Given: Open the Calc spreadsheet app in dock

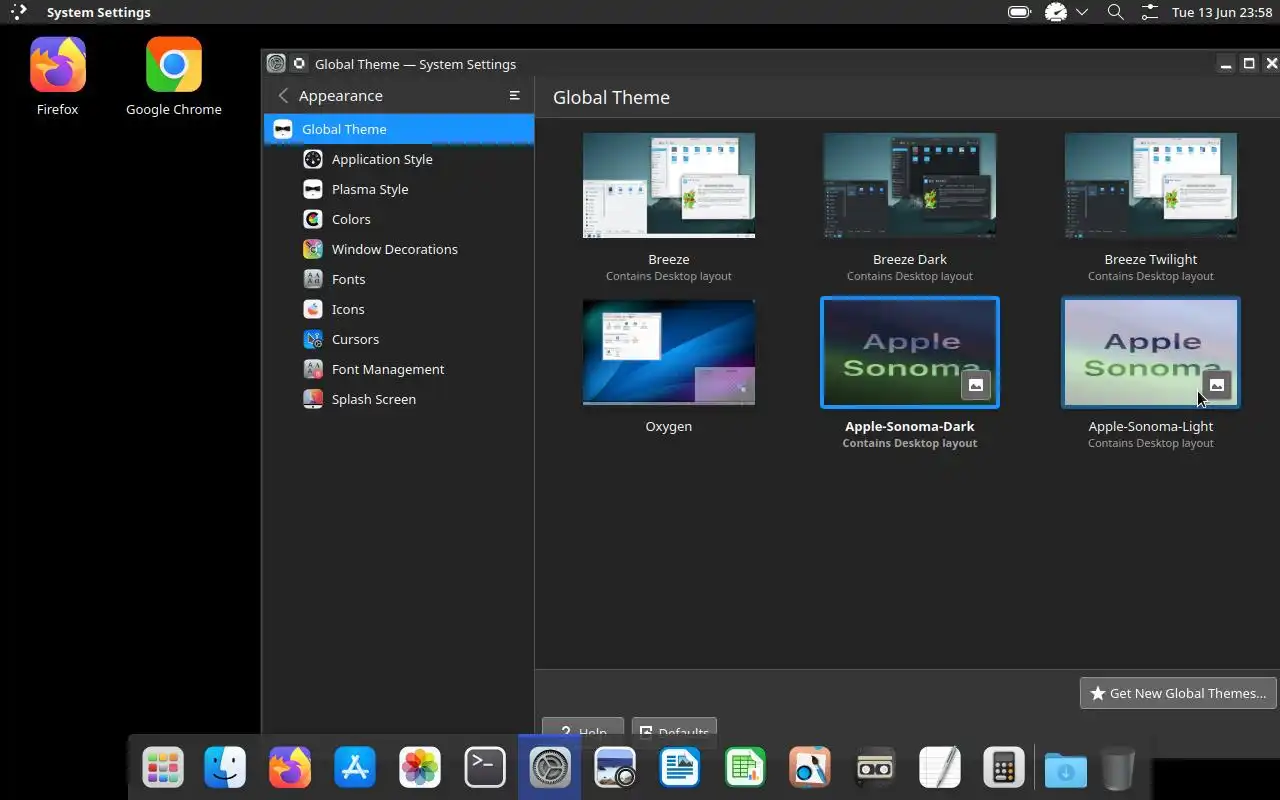Looking at the screenshot, I should point(745,768).
